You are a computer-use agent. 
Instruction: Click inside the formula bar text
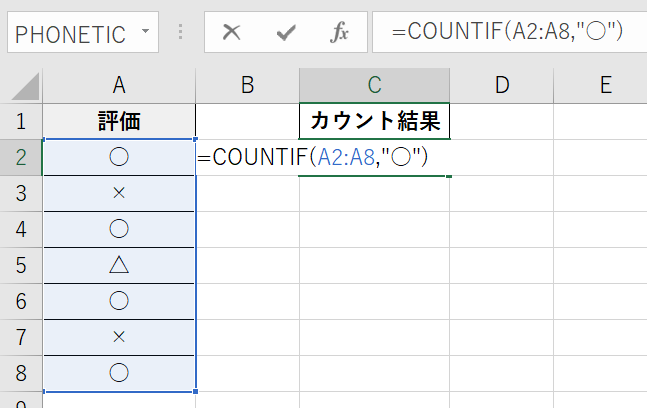[x=508, y=32]
